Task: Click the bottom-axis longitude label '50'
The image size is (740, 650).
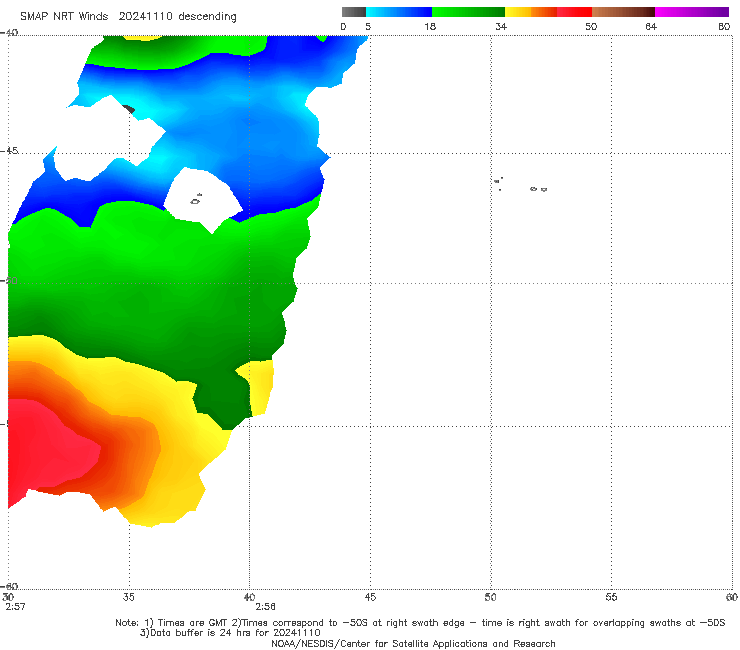Action: (491, 597)
